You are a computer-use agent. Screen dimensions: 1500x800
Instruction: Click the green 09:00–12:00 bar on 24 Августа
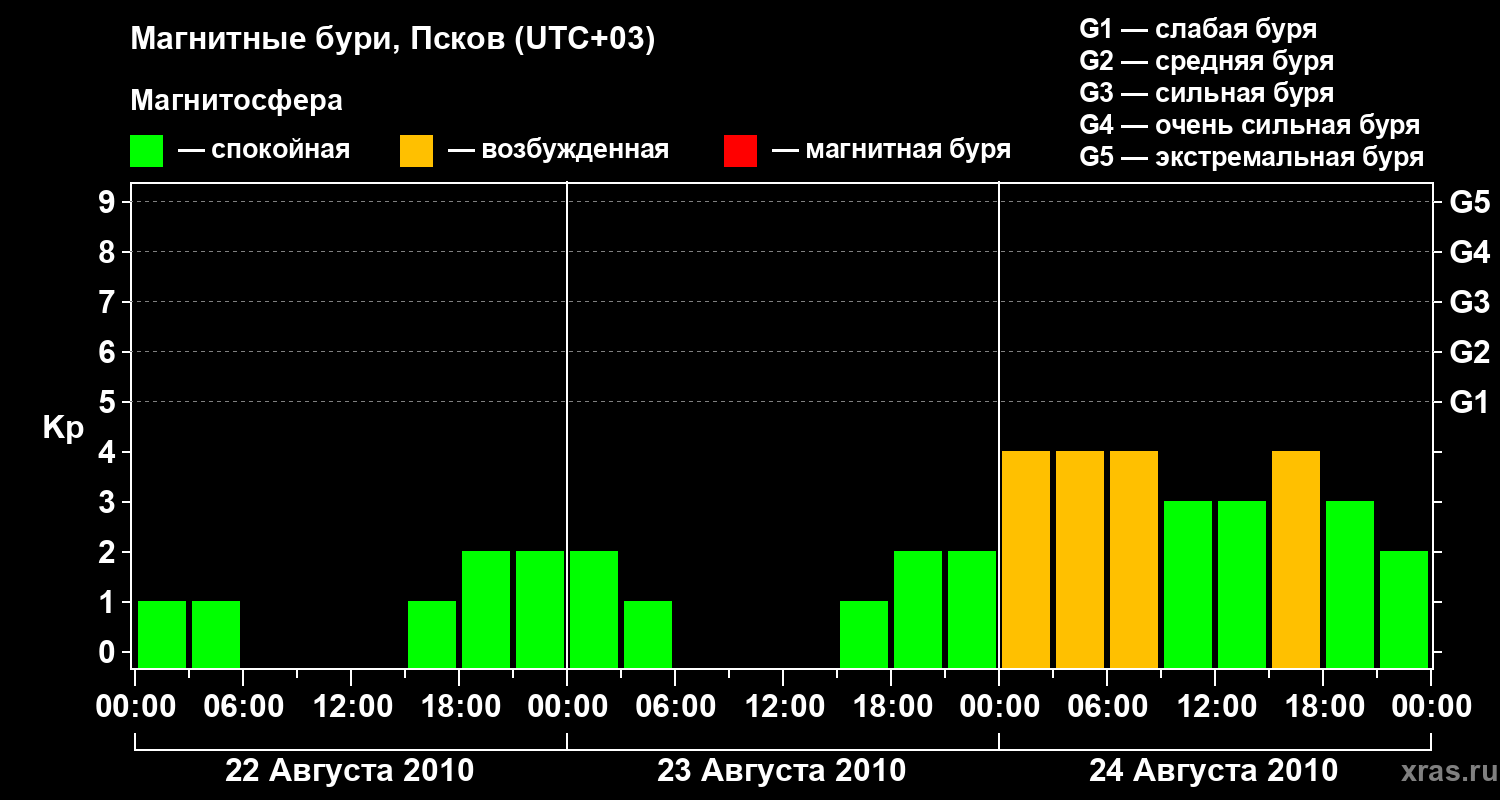[1188, 584]
